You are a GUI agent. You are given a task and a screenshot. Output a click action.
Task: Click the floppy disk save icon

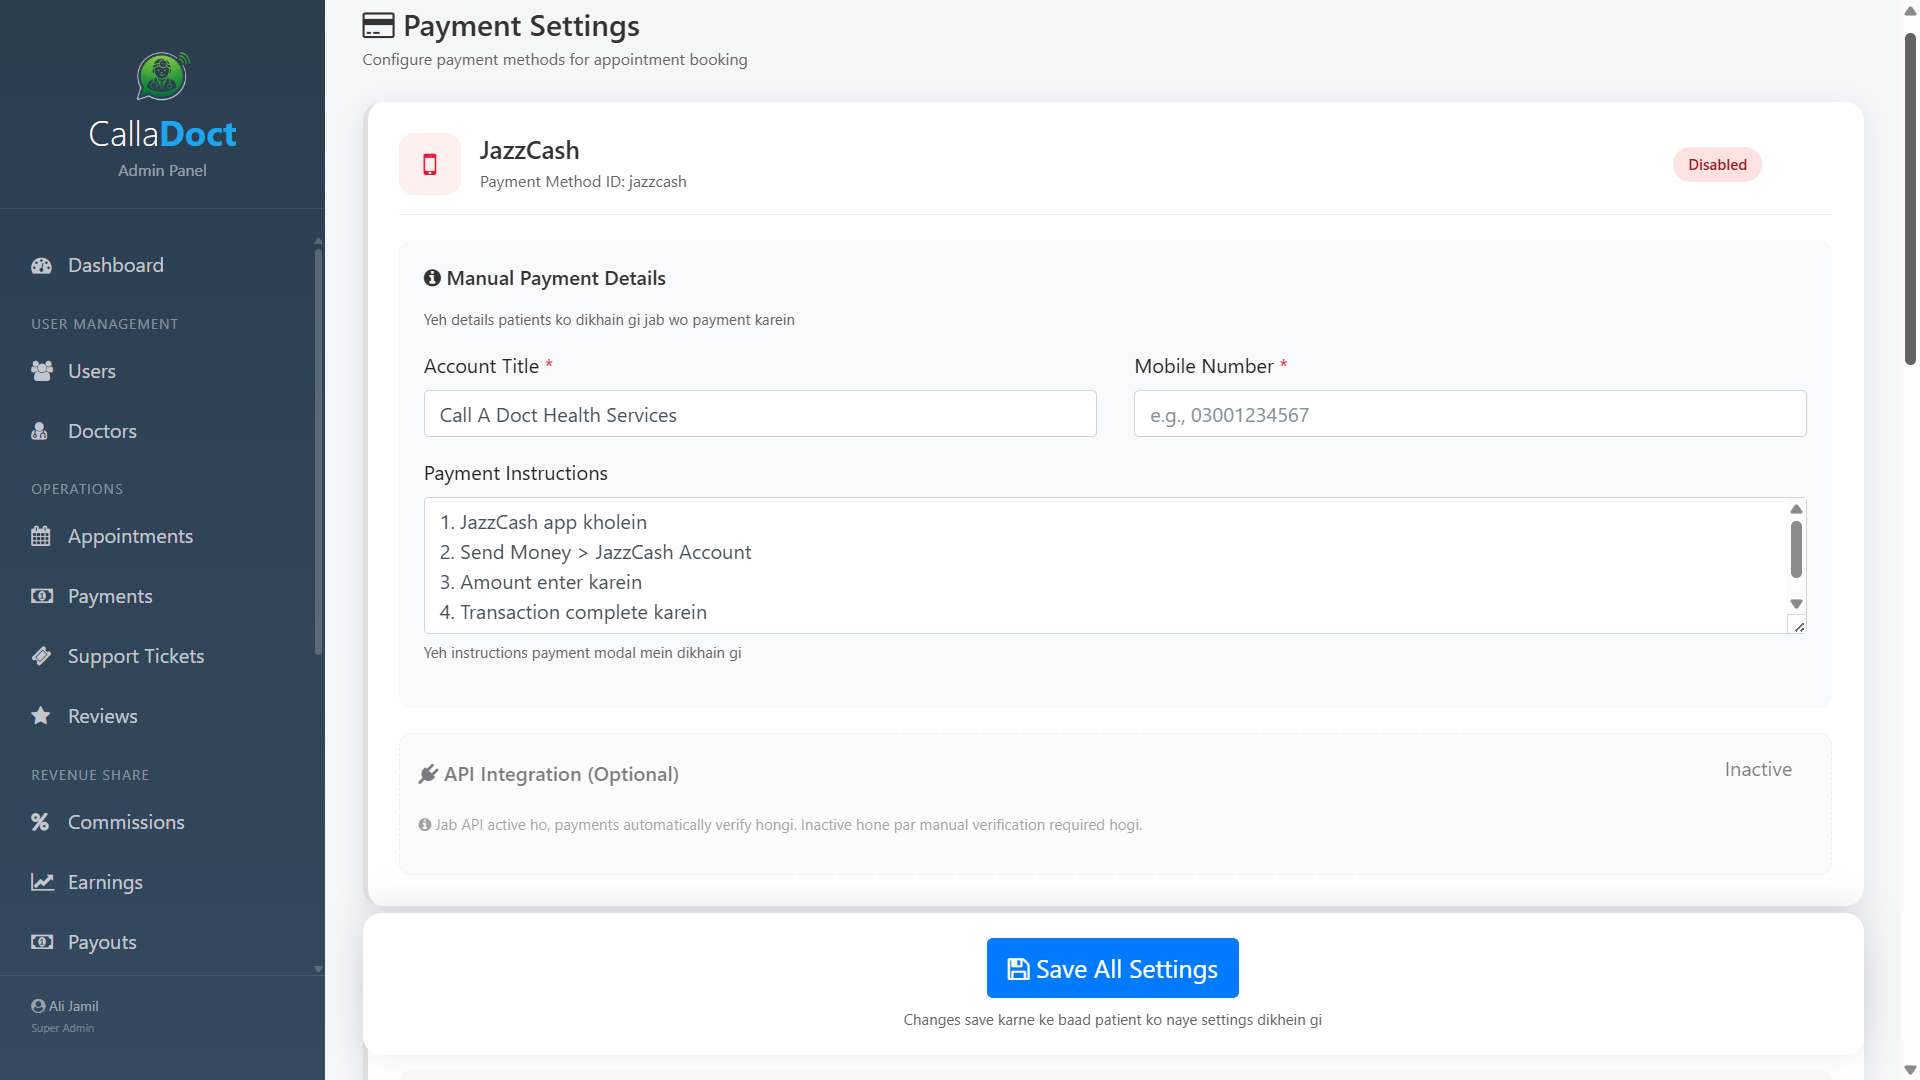tap(1018, 969)
